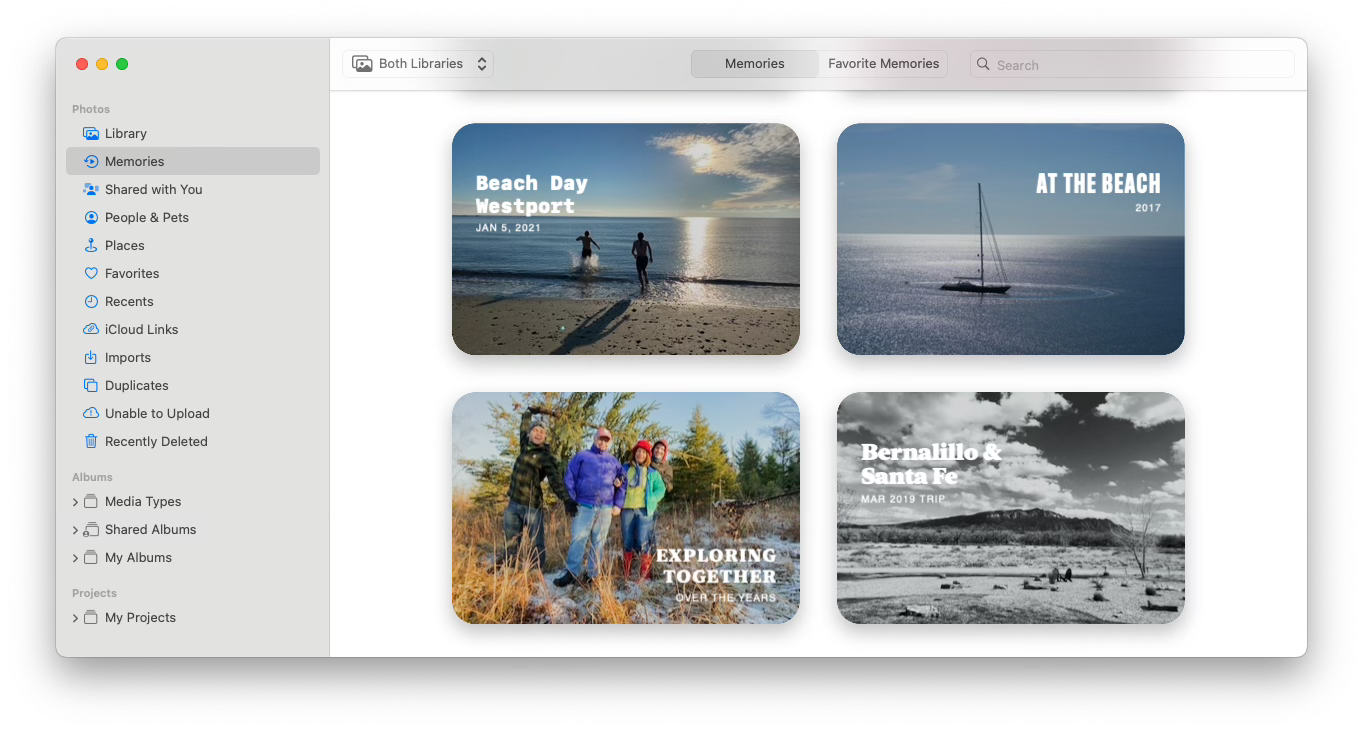Expand the Shared Albums group
Image resolution: width=1363 pixels, height=731 pixels.
[x=75, y=530]
